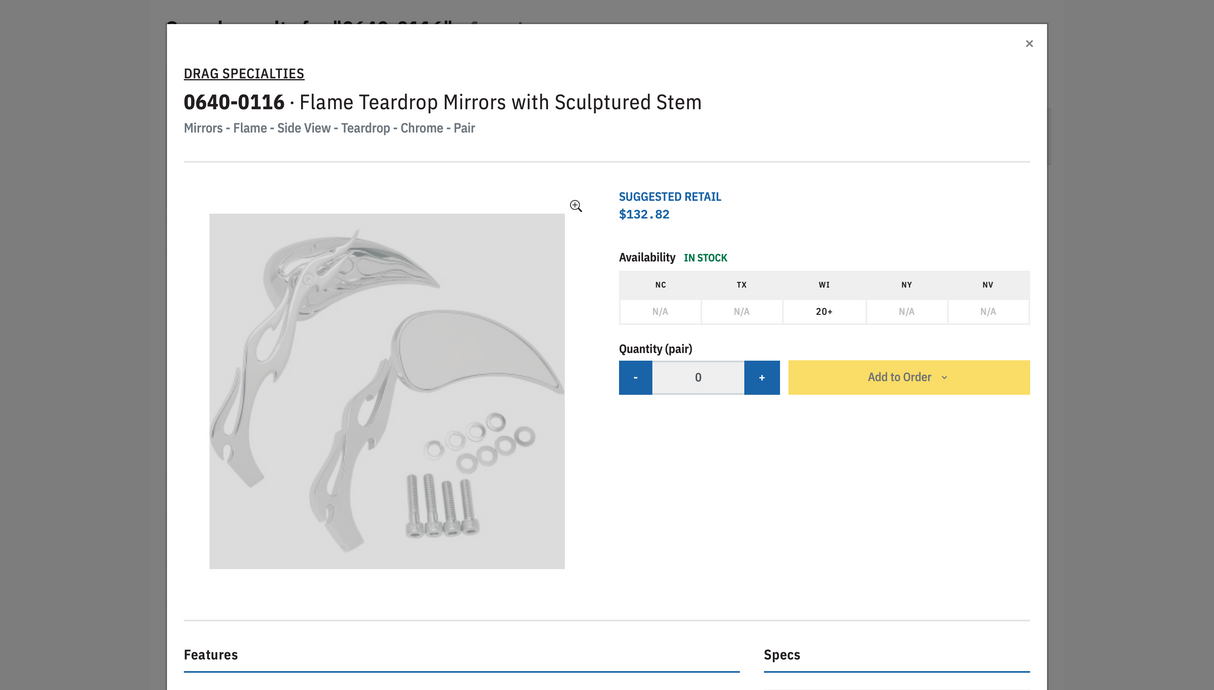The width and height of the screenshot is (1214, 690).
Task: Select the Quantity (pair) label
Action: (x=656, y=349)
